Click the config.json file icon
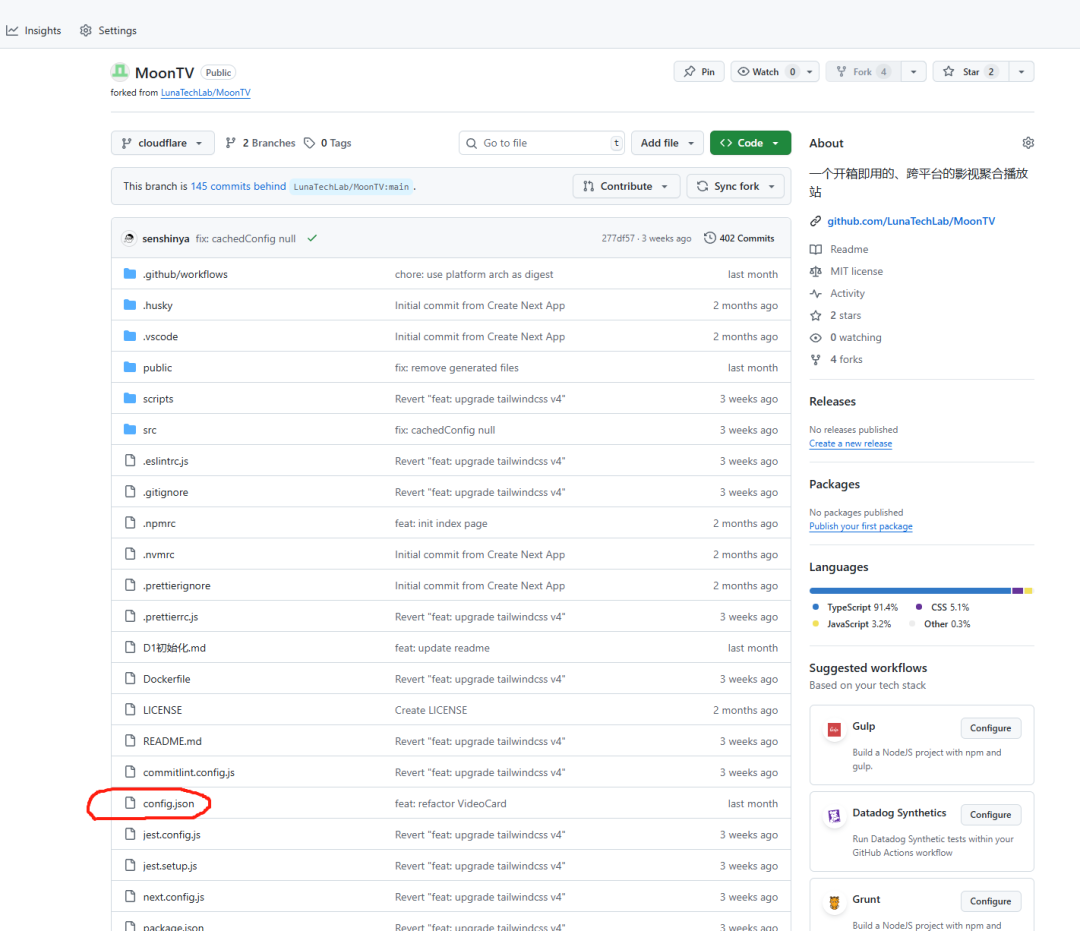 129,804
